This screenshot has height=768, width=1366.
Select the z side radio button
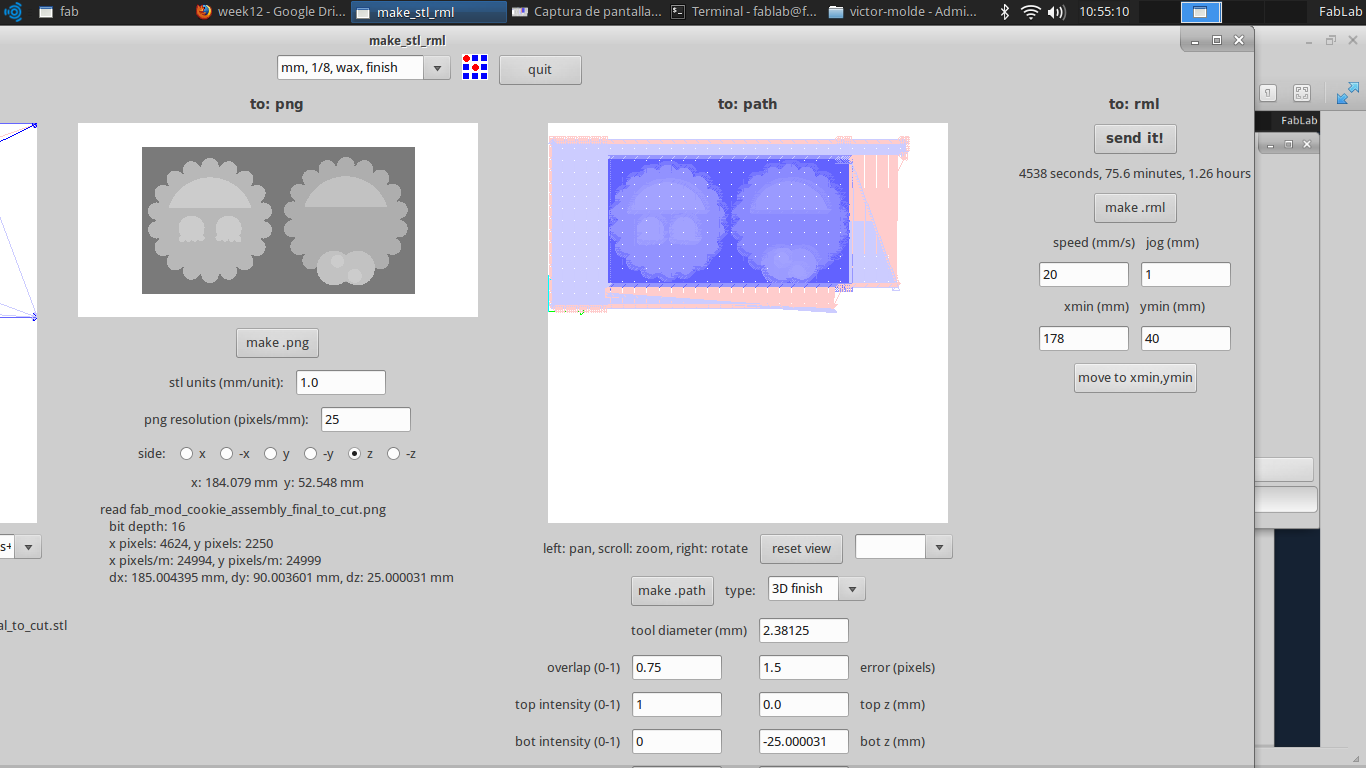(355, 453)
